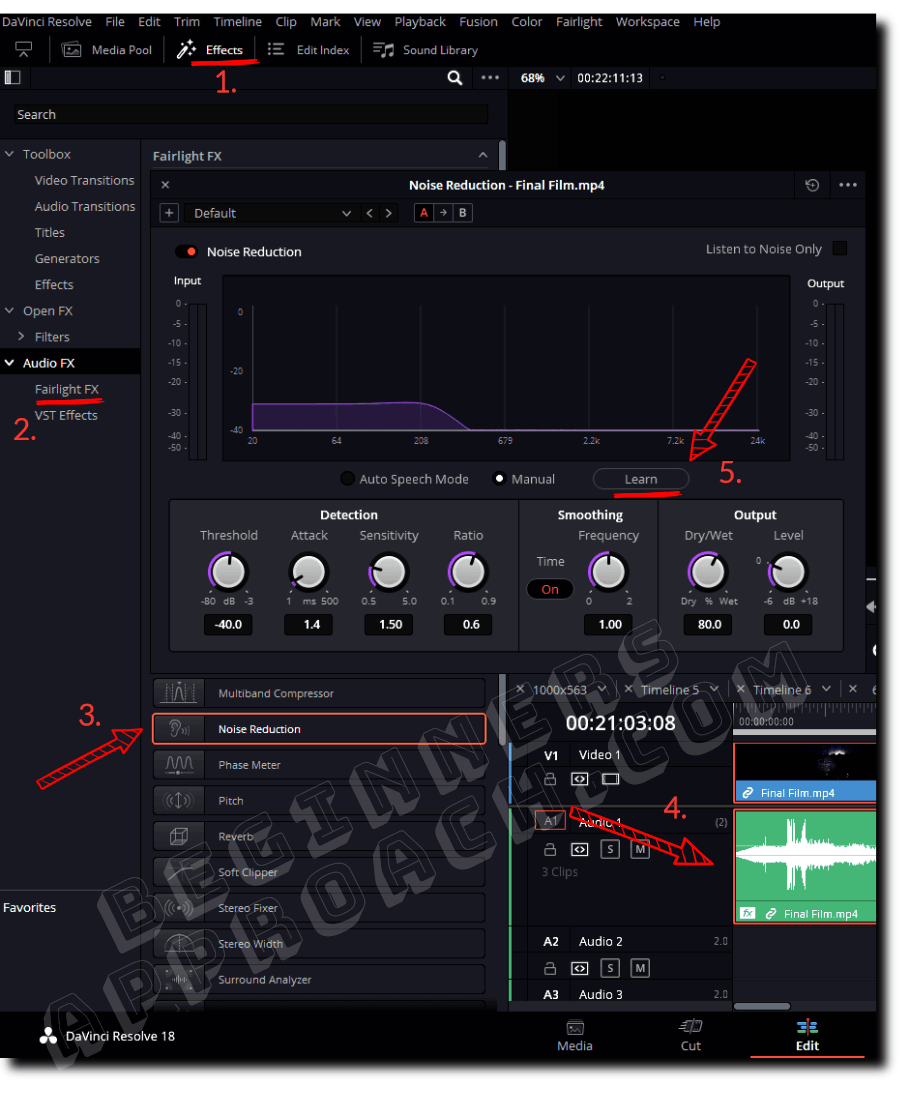Click the Learn button

640,478
